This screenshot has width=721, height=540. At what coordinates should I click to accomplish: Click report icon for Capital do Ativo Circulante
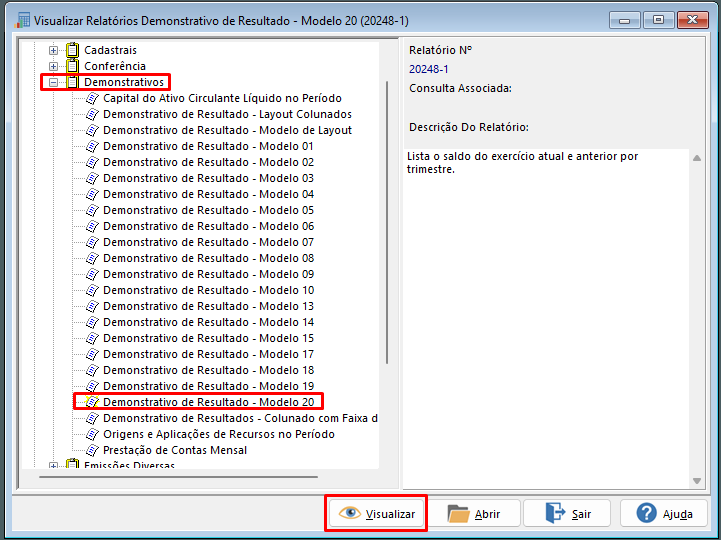92,98
